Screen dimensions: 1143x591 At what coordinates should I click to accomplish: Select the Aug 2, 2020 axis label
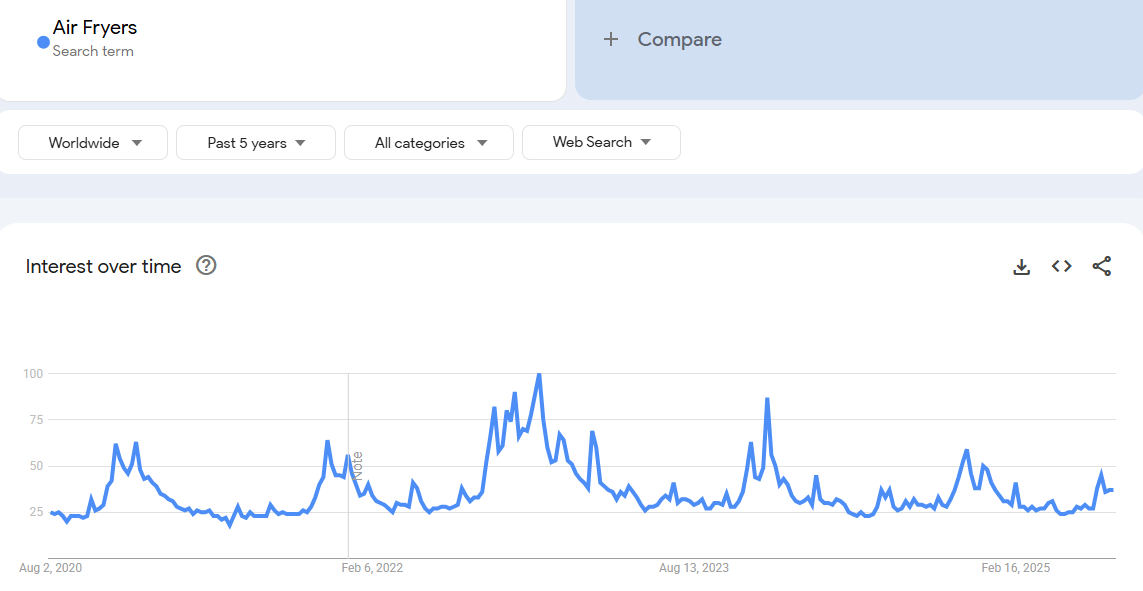pos(50,568)
